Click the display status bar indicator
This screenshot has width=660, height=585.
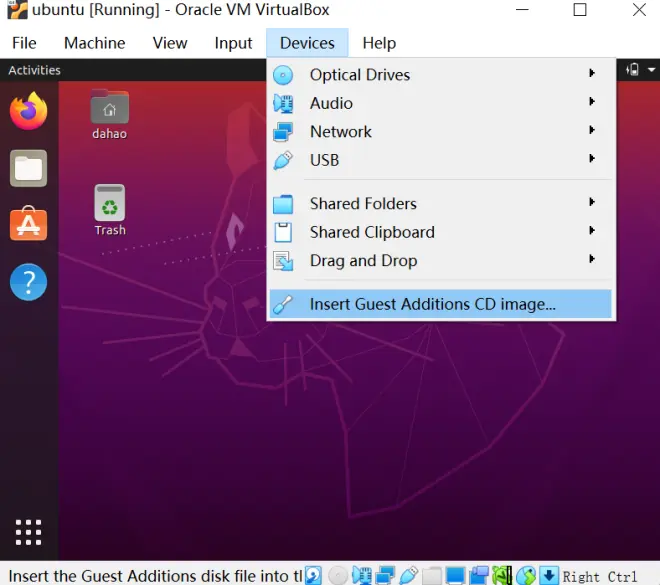pyautogui.click(x=455, y=575)
